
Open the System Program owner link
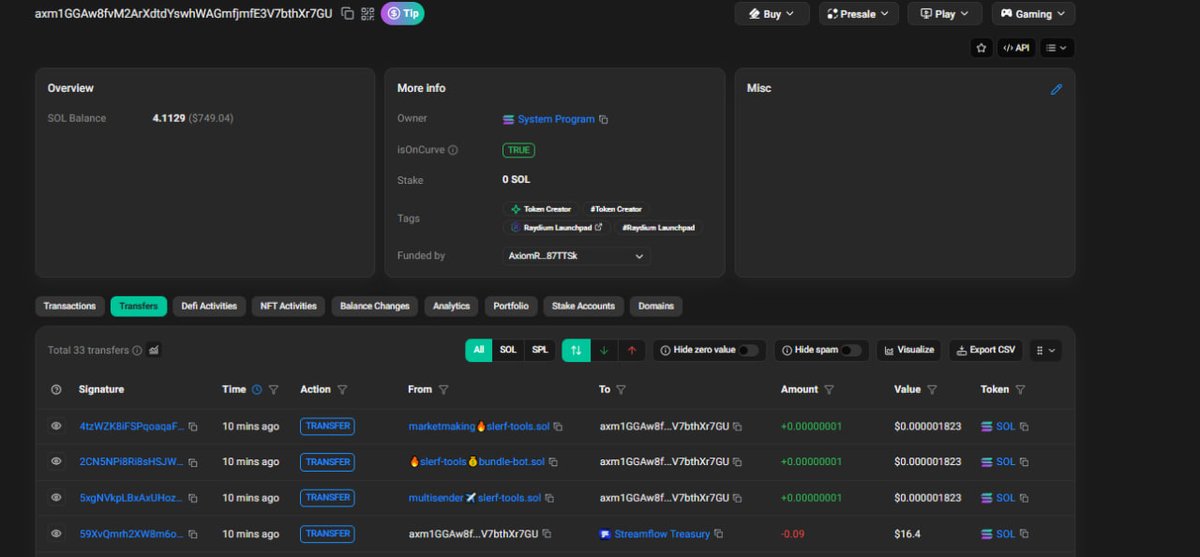click(556, 119)
